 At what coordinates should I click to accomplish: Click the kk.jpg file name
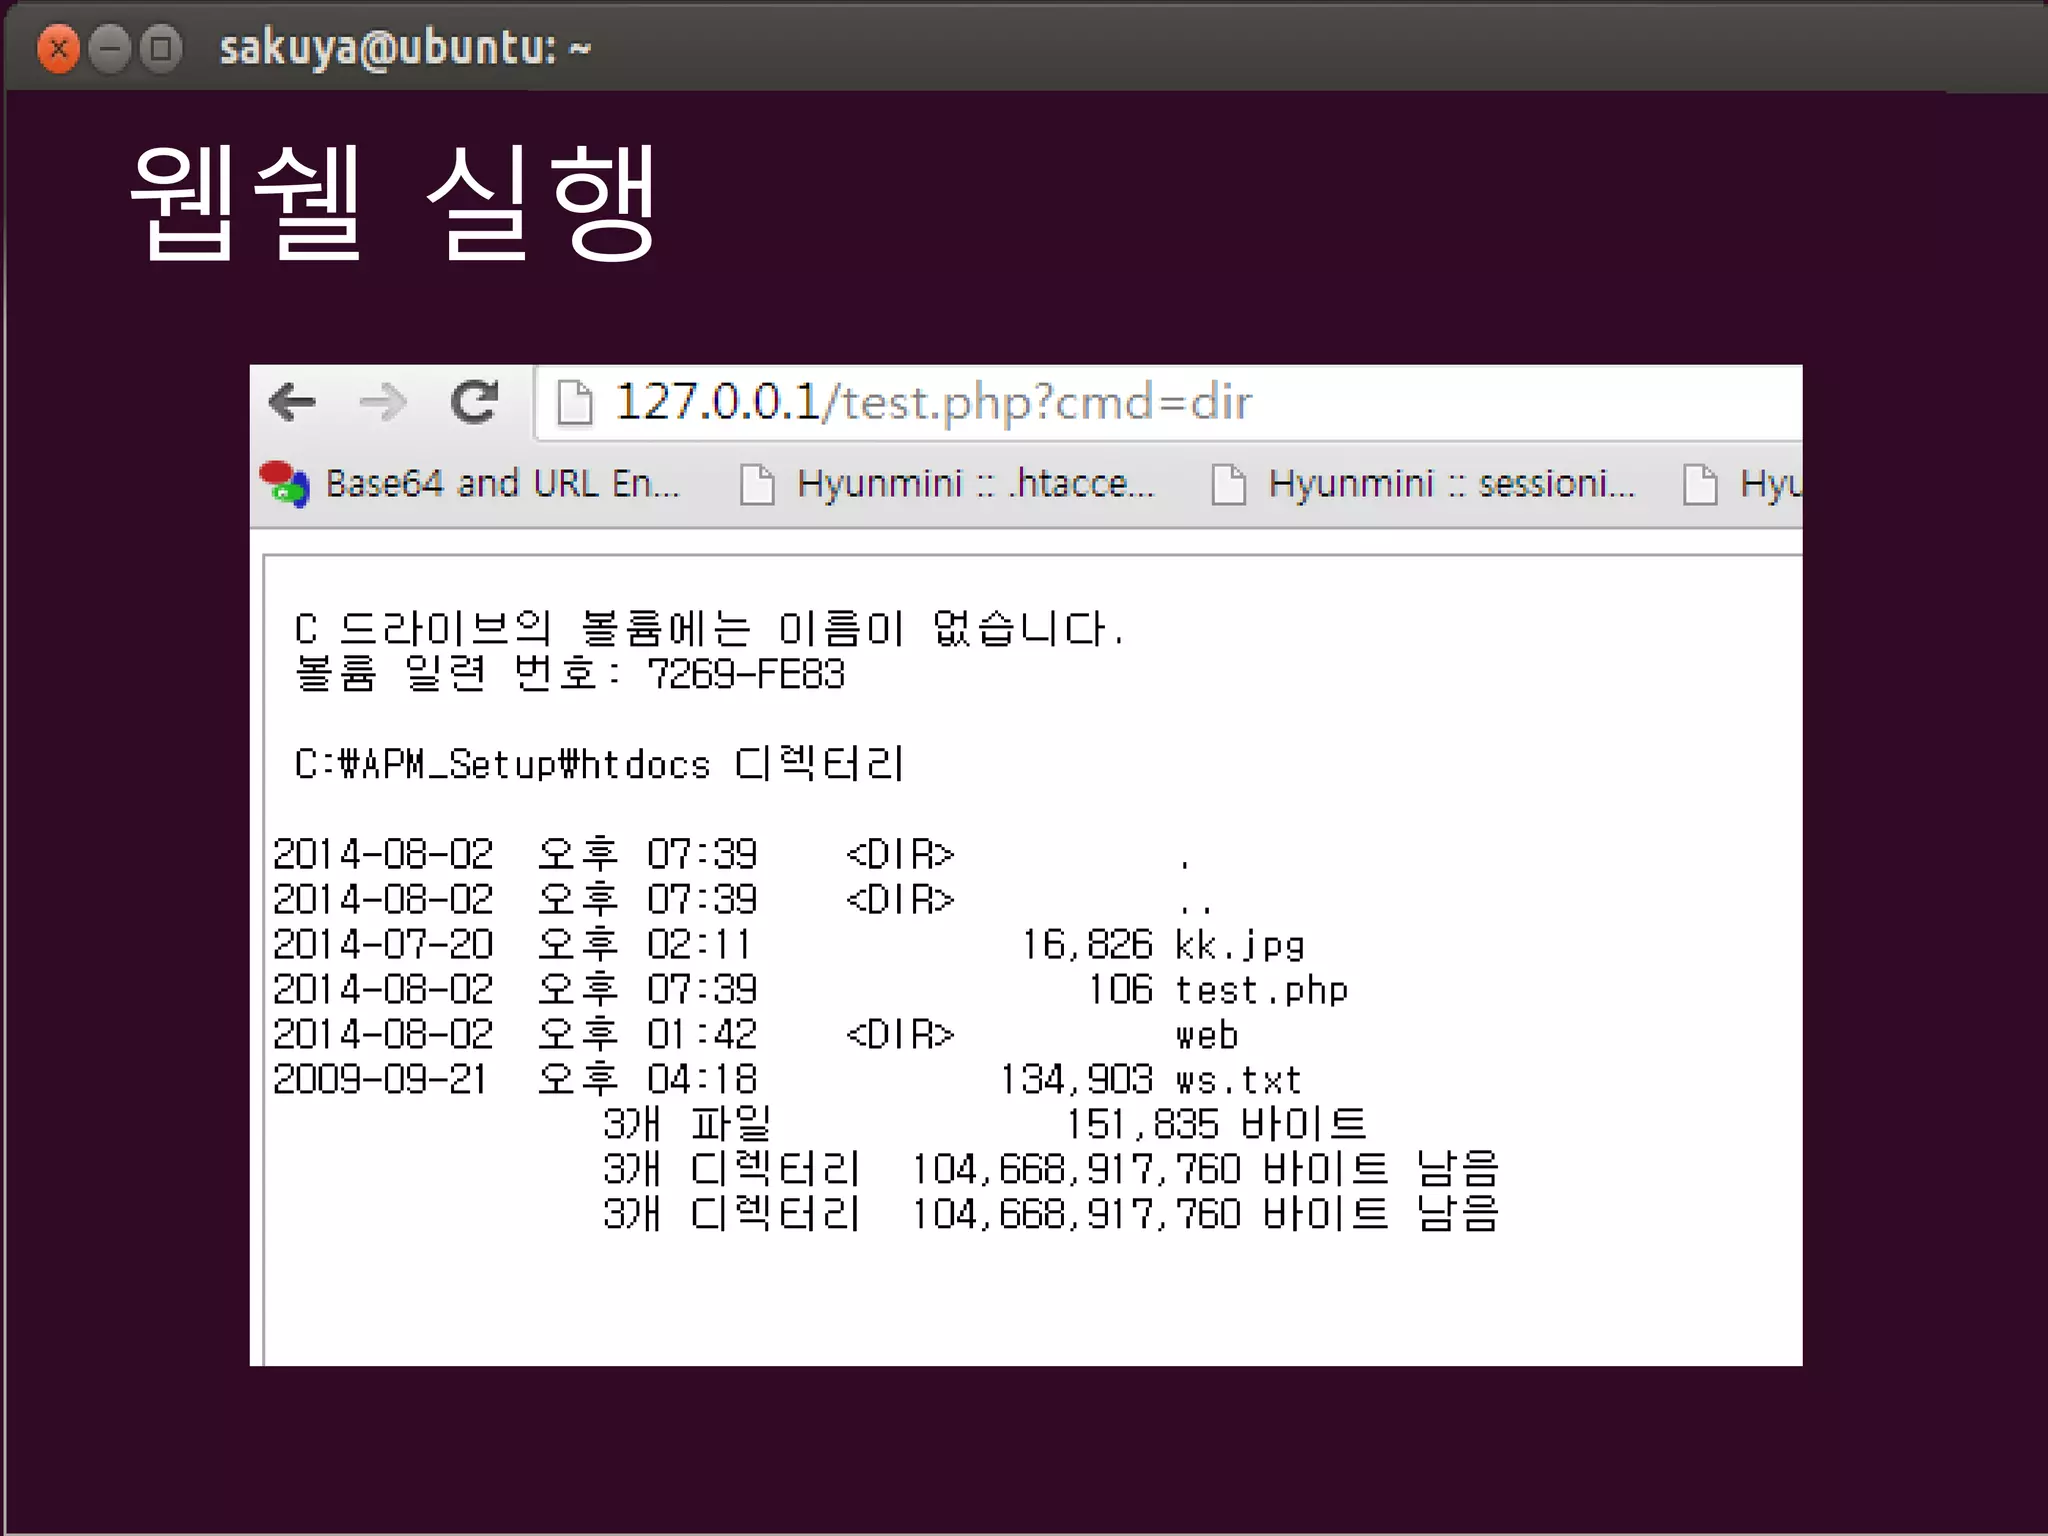1240,946
